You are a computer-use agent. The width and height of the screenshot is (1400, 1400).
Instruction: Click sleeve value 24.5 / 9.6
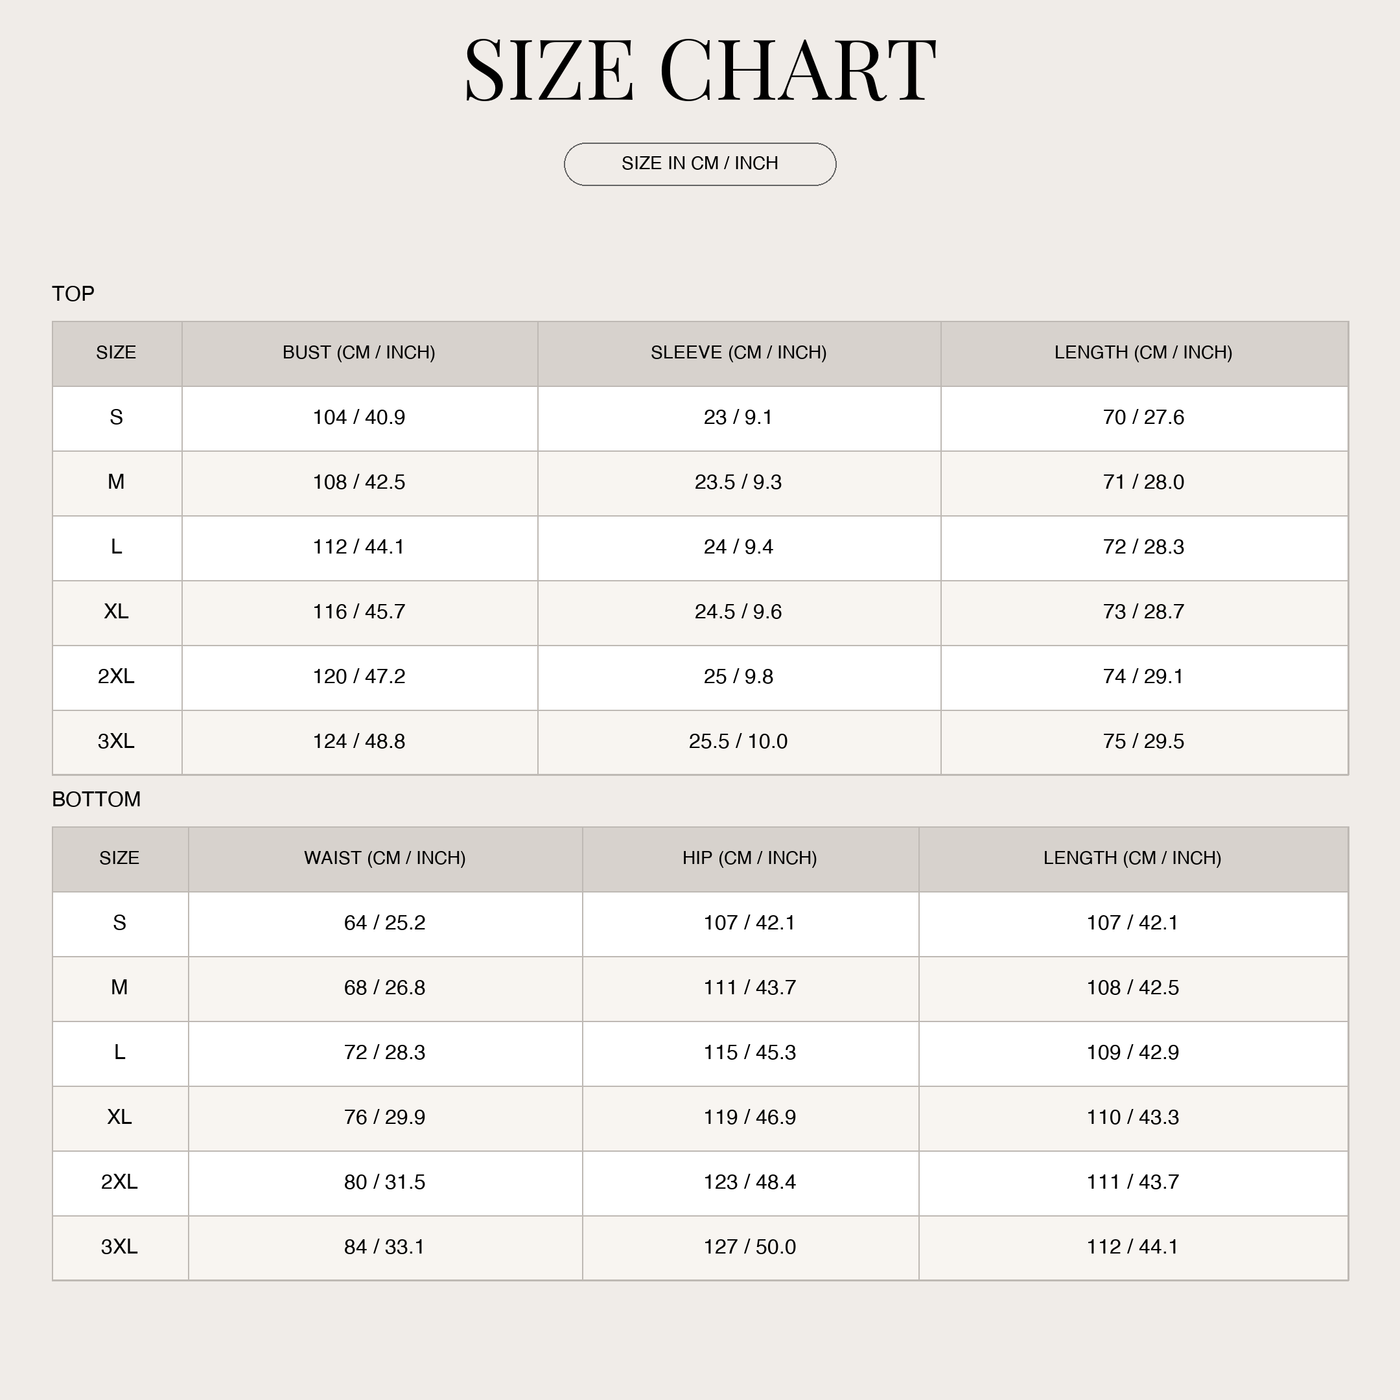[x=739, y=612]
